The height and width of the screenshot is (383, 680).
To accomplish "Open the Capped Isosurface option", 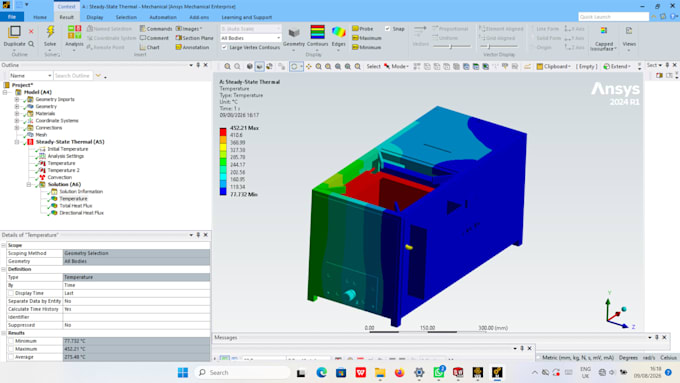I will pyautogui.click(x=604, y=38).
